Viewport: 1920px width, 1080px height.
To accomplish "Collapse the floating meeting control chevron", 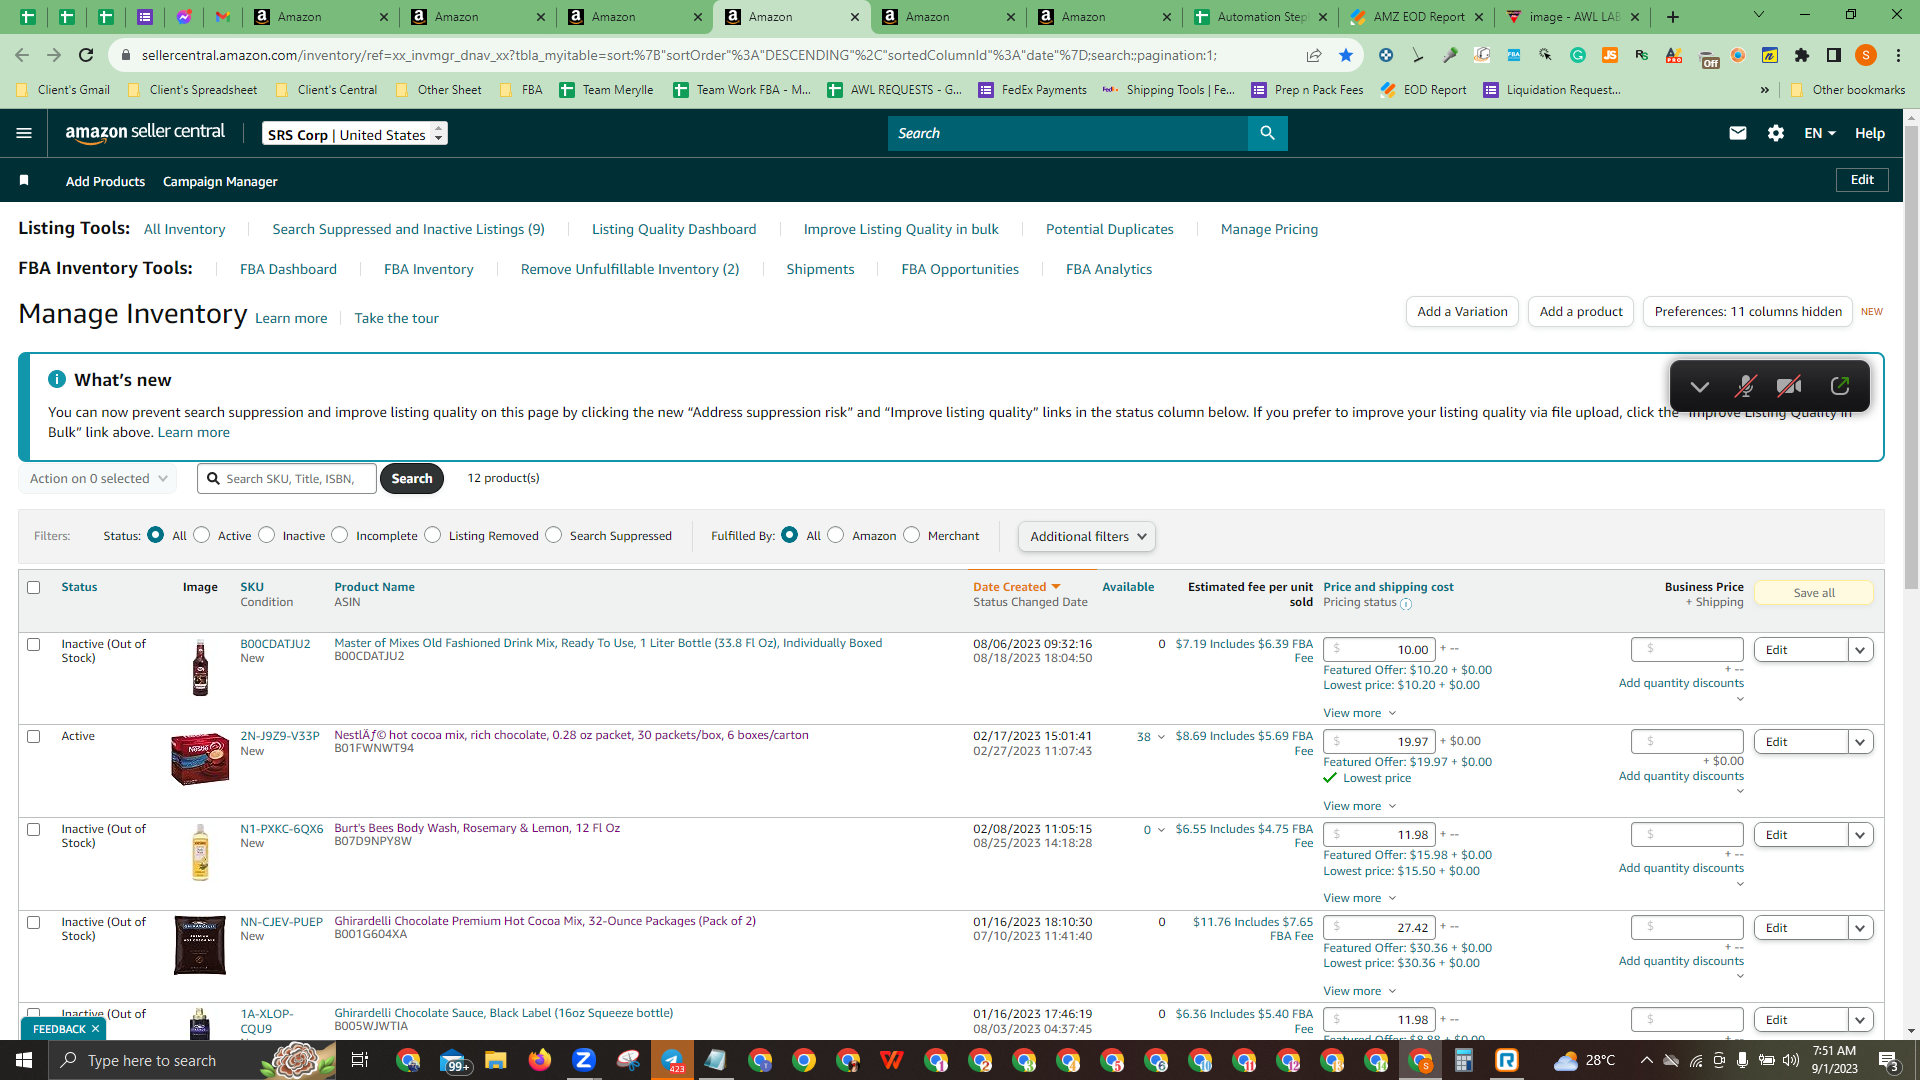I will [x=1700, y=387].
